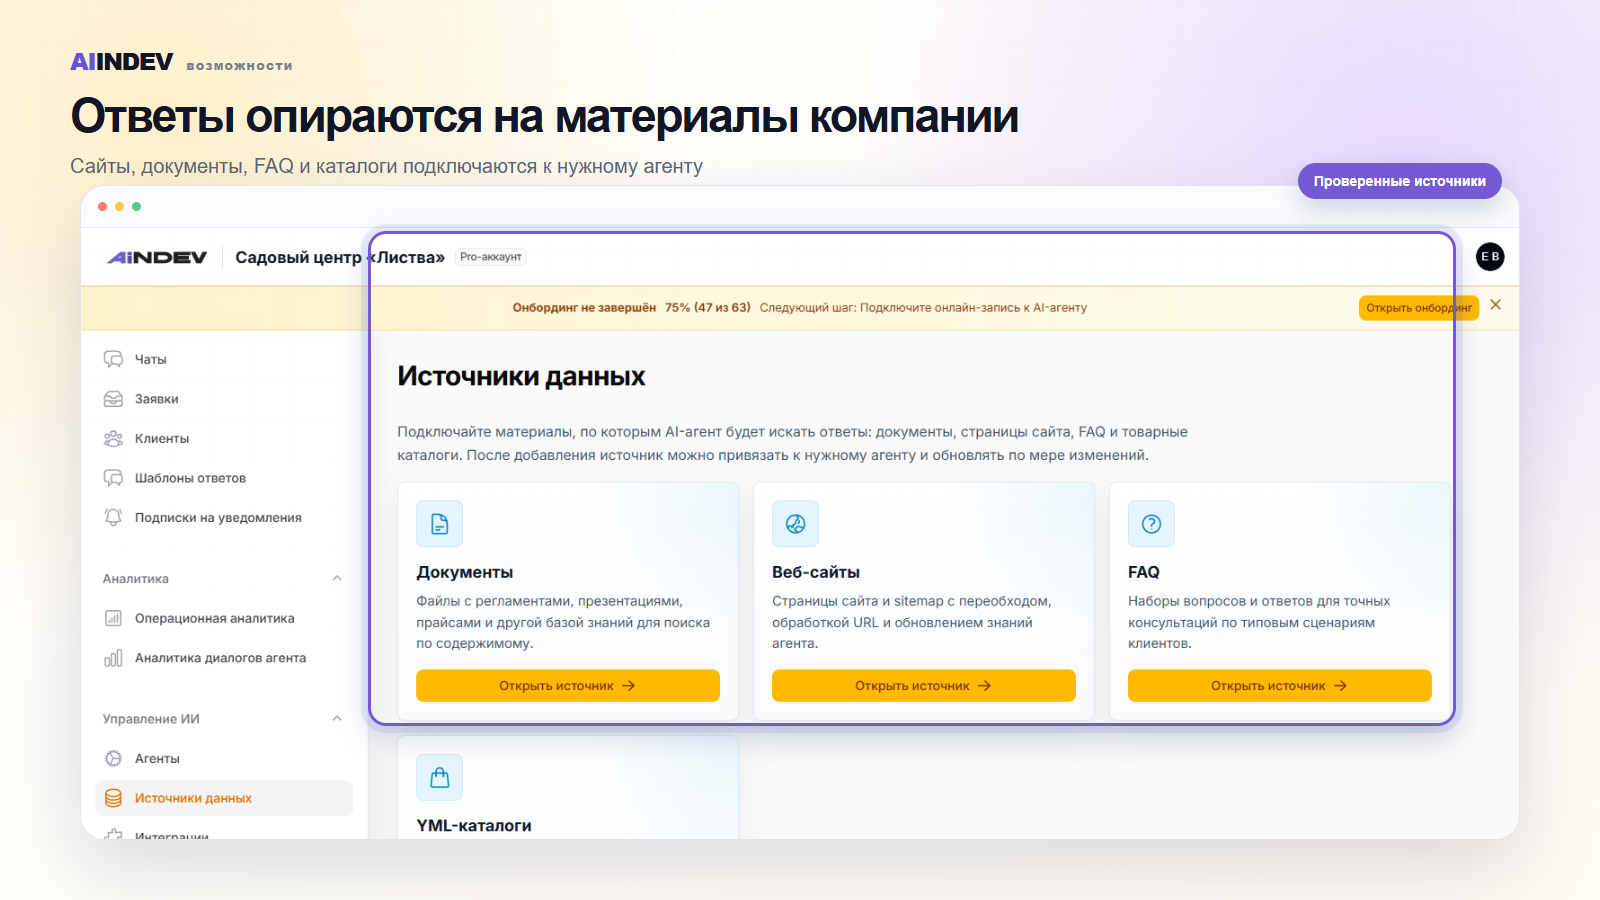Click the database icon for Источники данных
1600x900 pixels.
point(113,798)
